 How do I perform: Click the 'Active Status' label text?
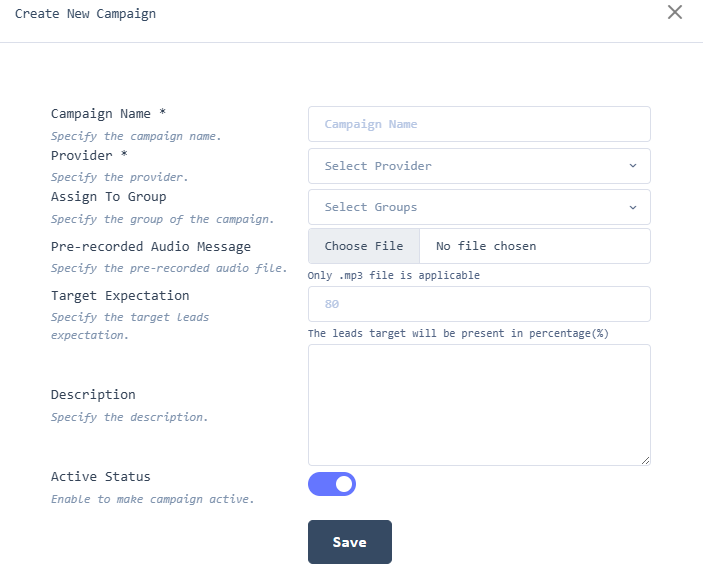pyautogui.click(x=101, y=477)
